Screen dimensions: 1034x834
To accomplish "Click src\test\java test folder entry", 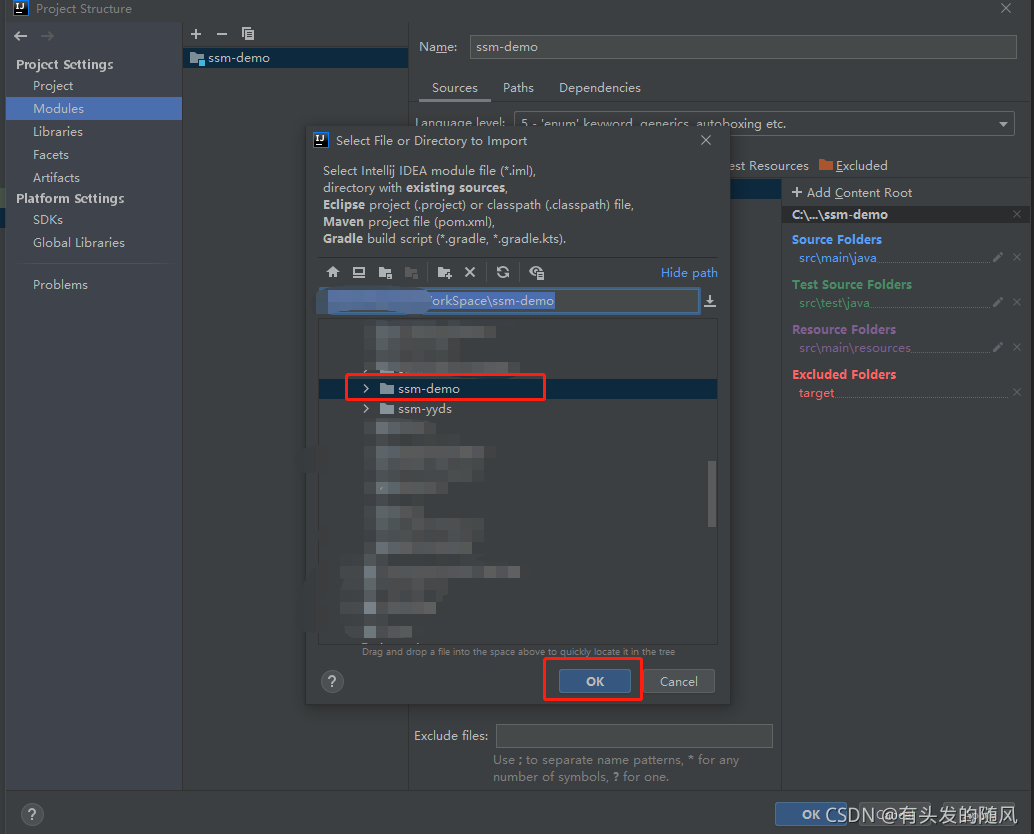I will tap(834, 303).
